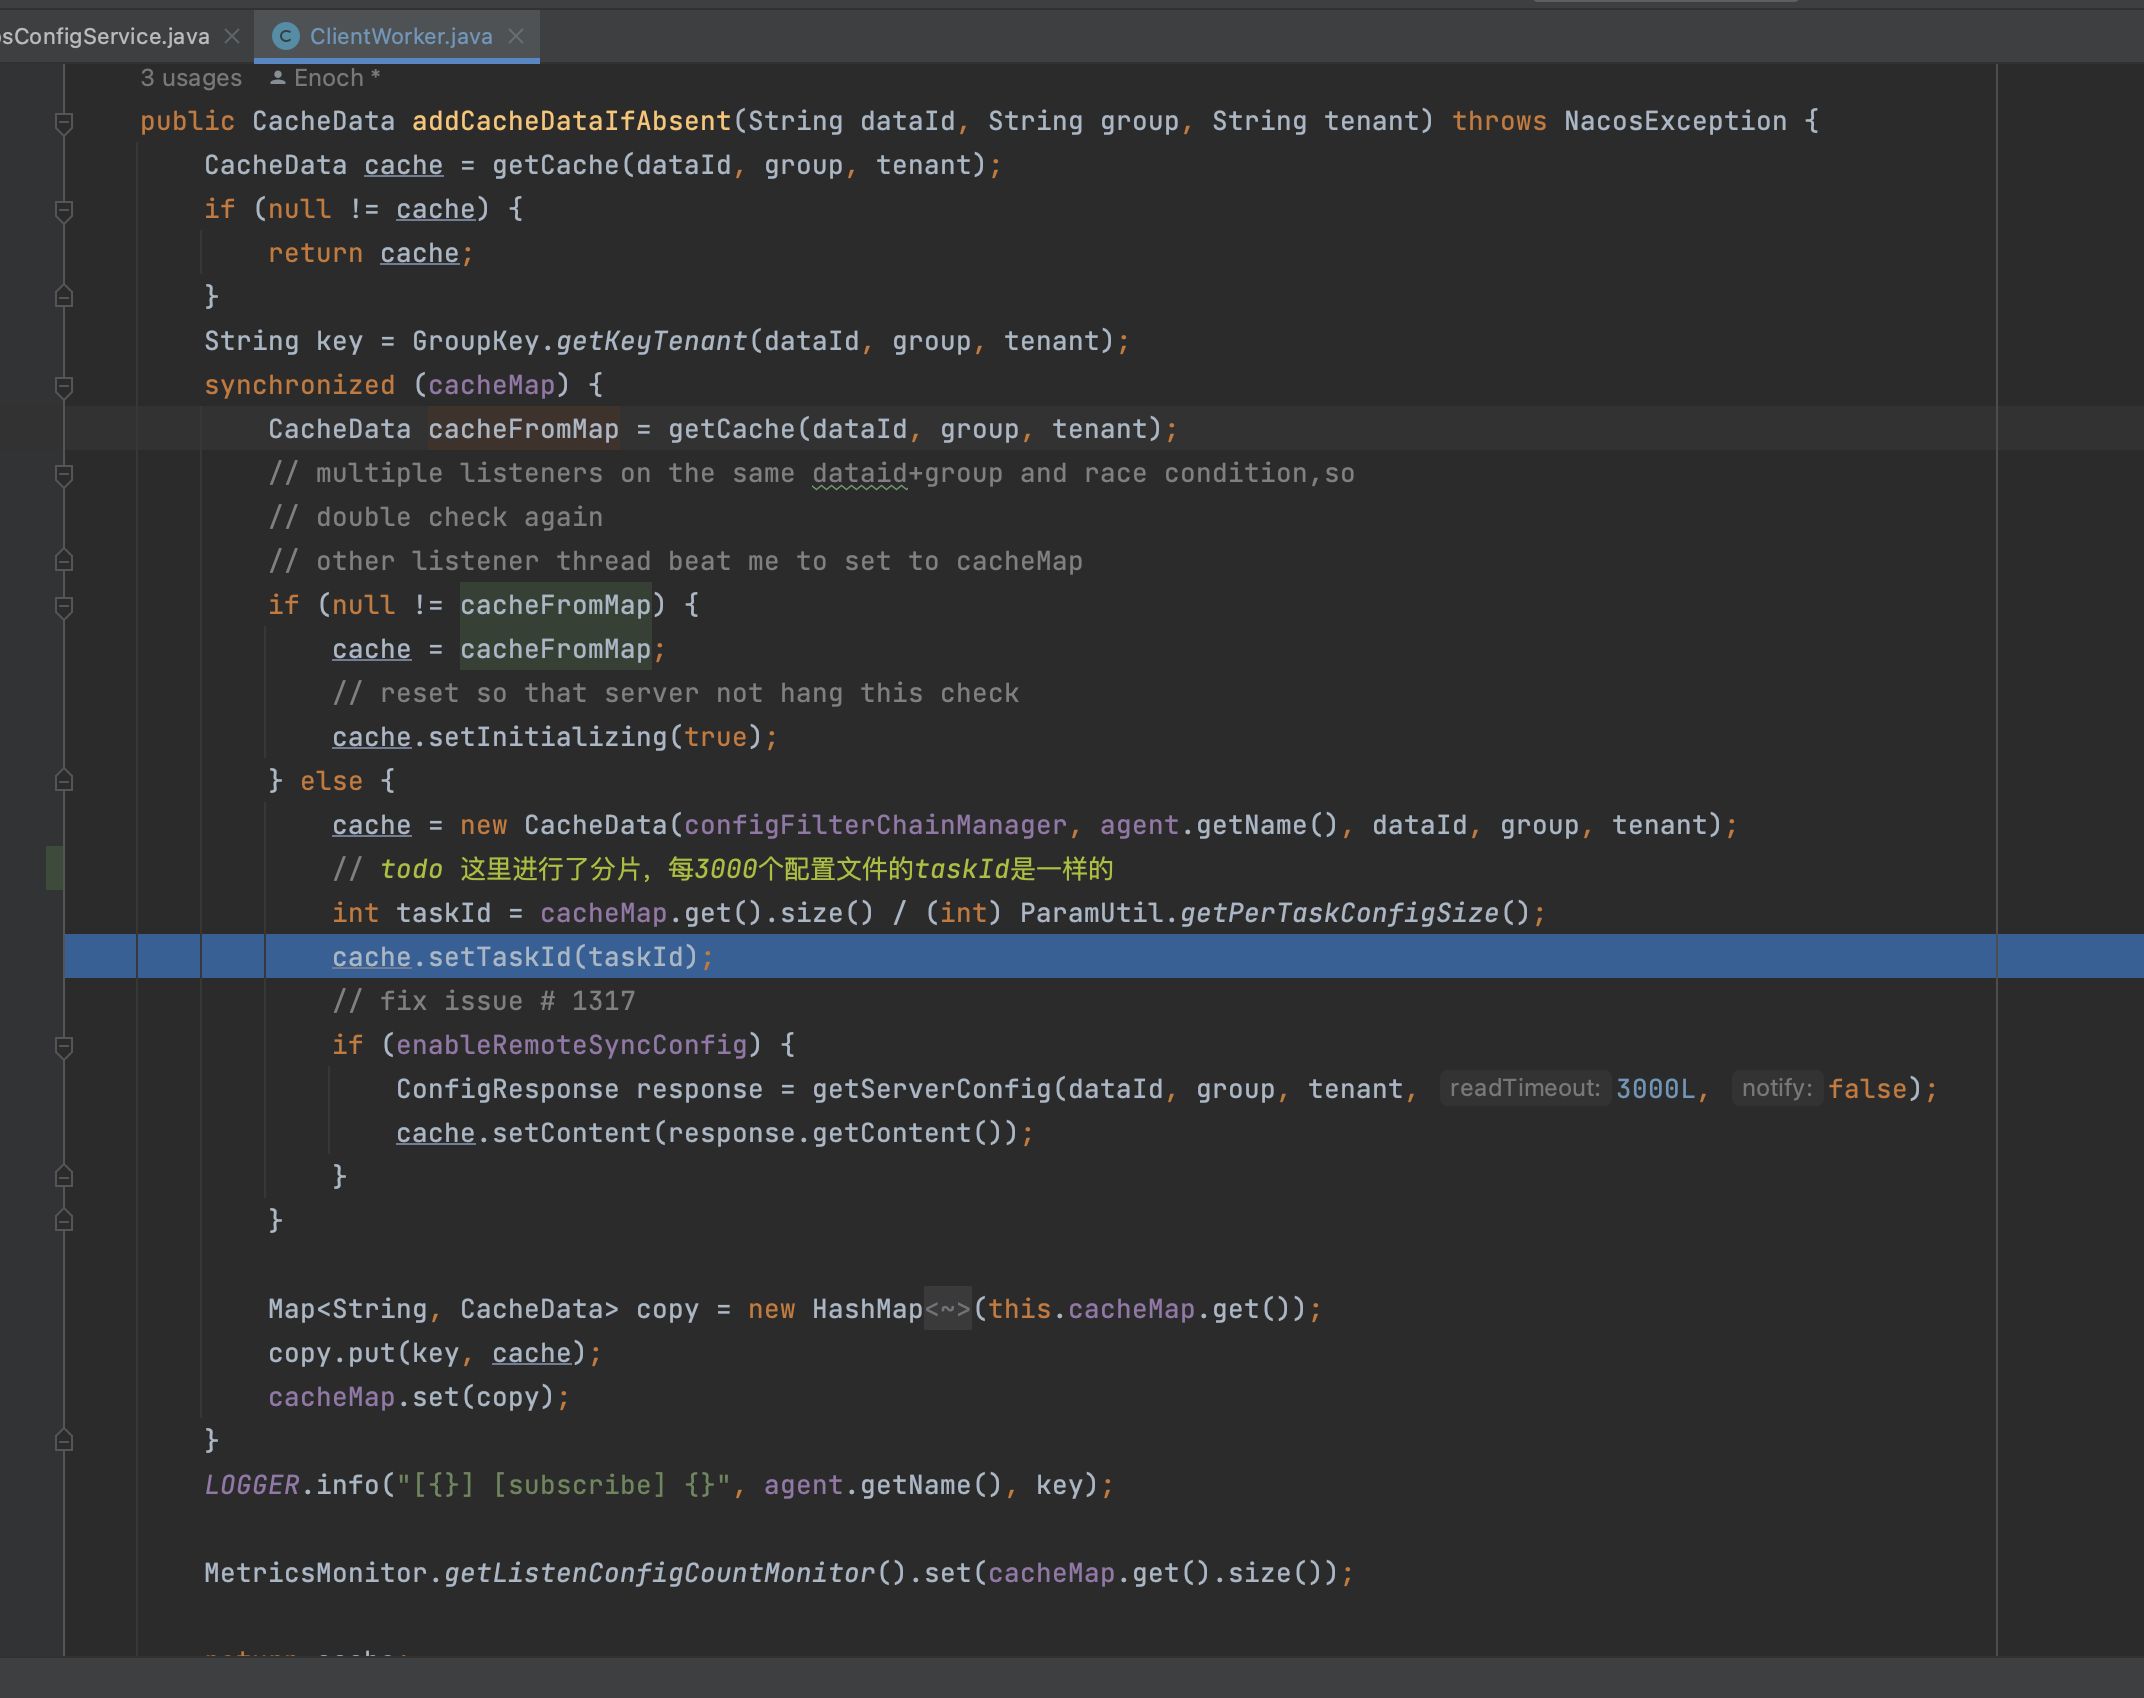Click the 3000L timeout value
2144x1698 pixels.
click(x=1655, y=1089)
